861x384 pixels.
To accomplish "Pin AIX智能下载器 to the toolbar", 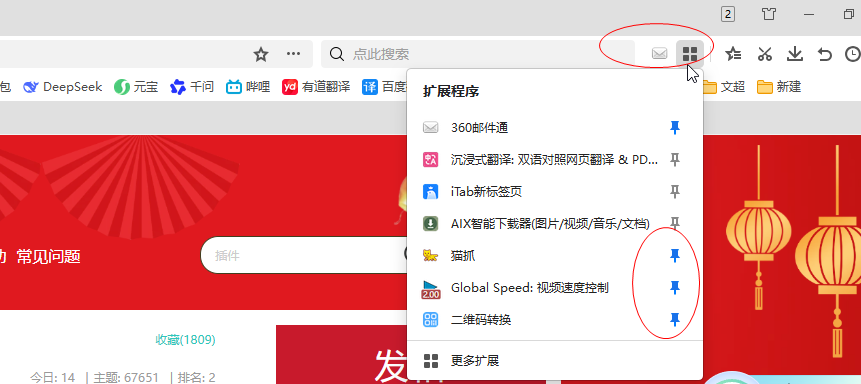I will tap(675, 224).
